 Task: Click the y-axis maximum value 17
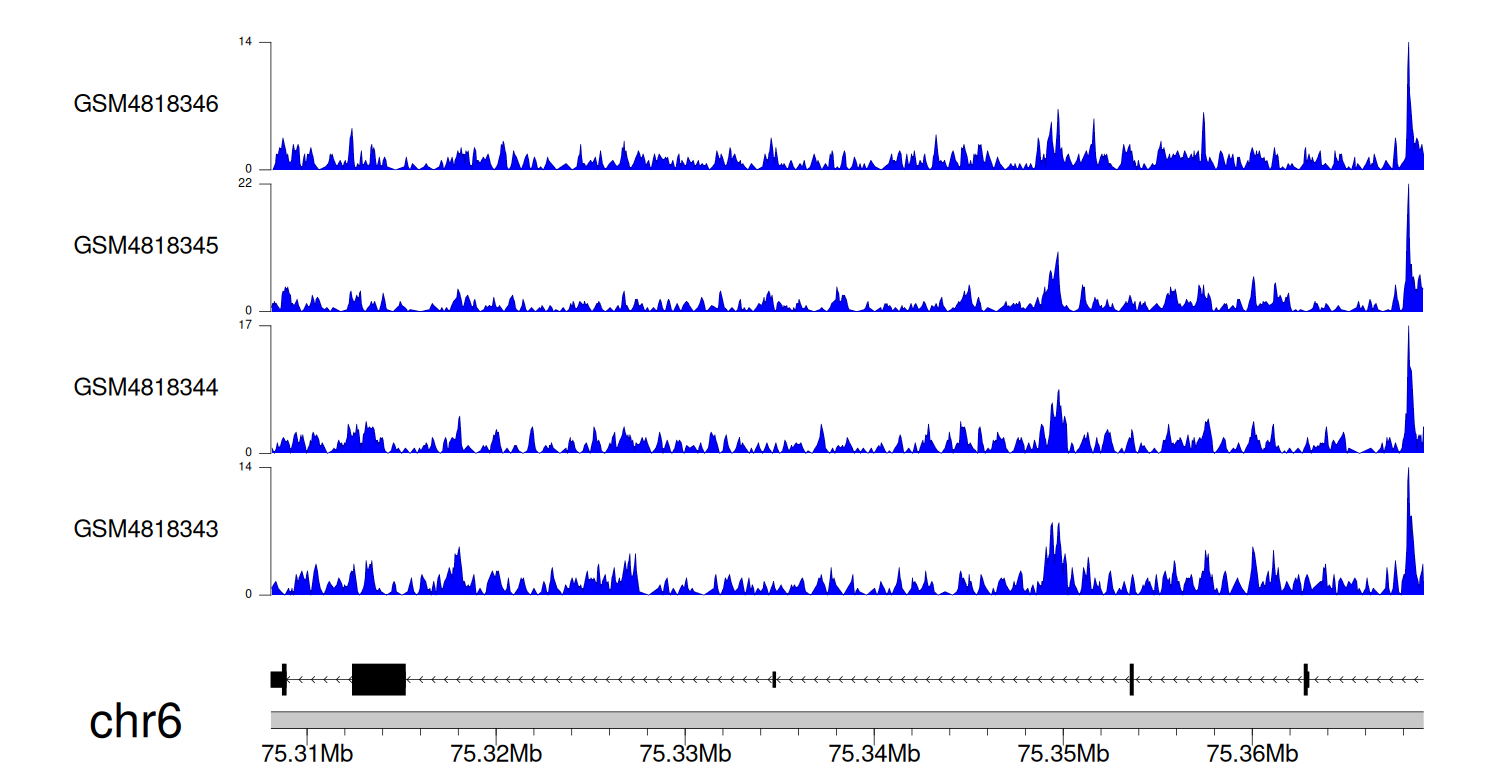244,325
